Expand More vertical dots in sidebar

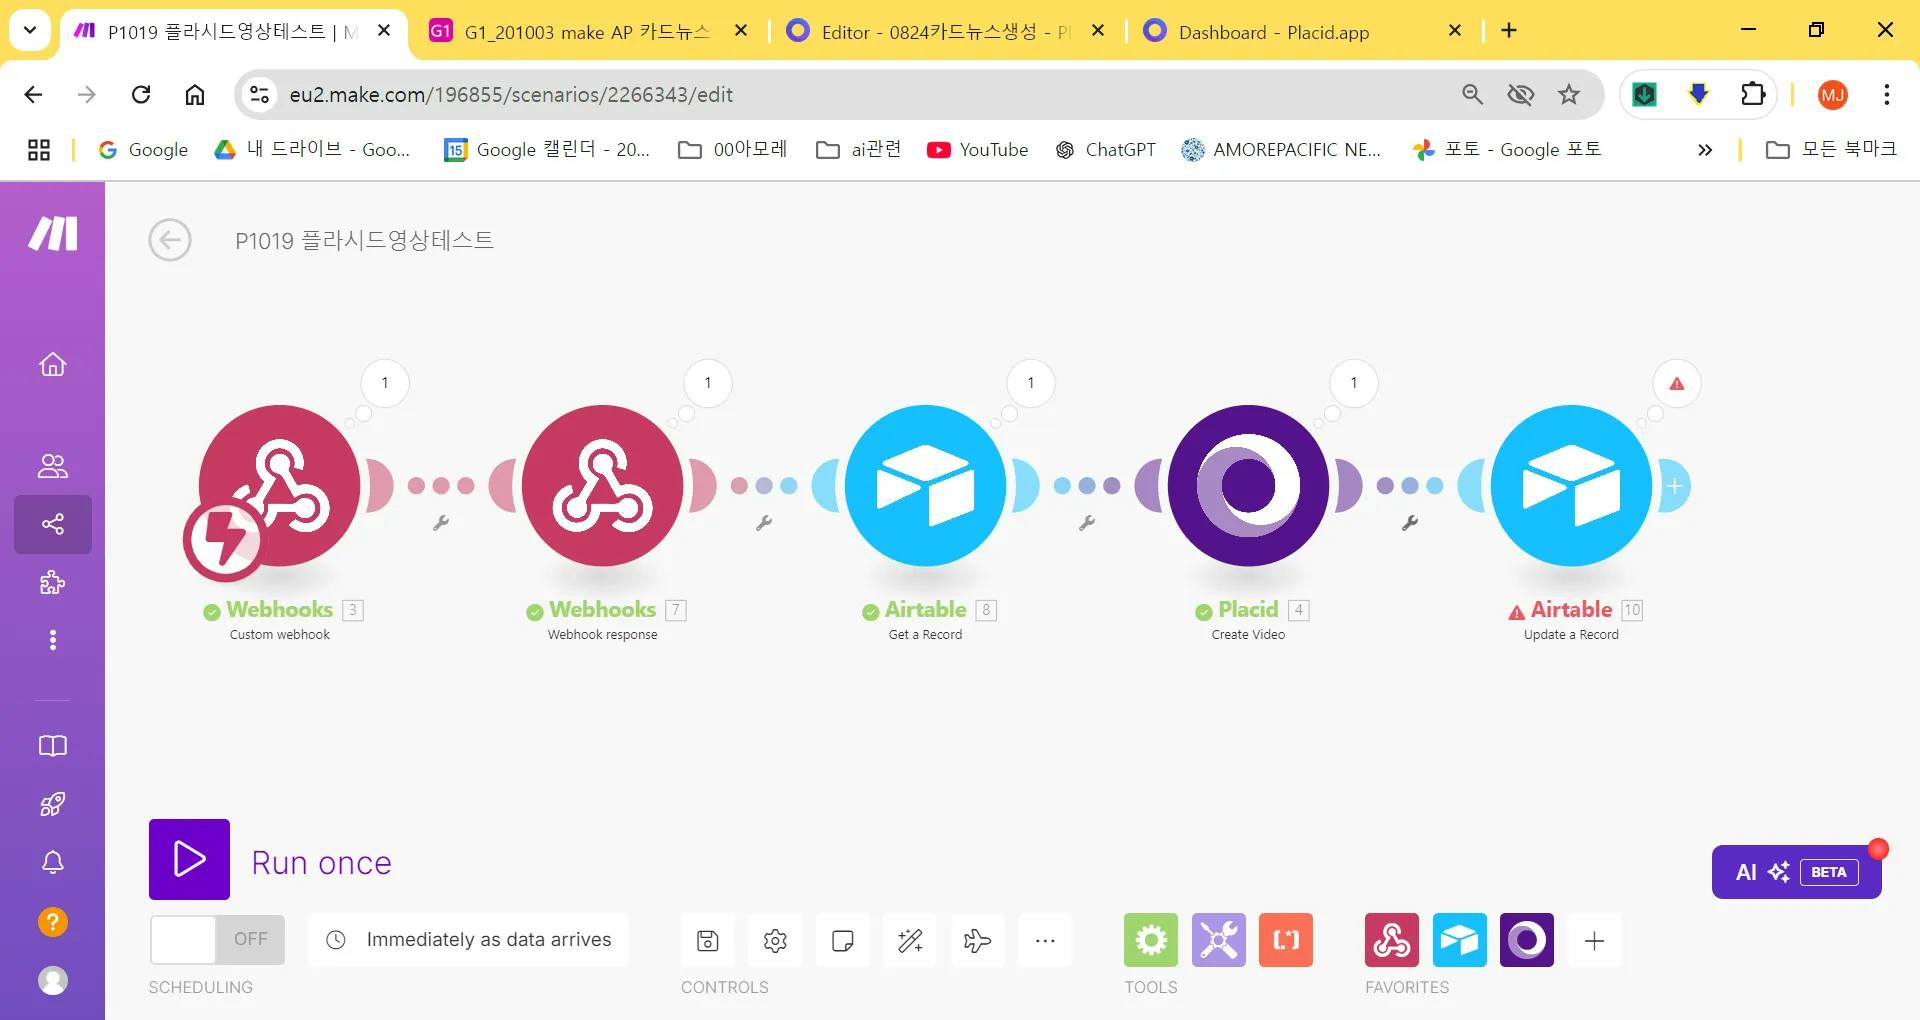(x=53, y=640)
